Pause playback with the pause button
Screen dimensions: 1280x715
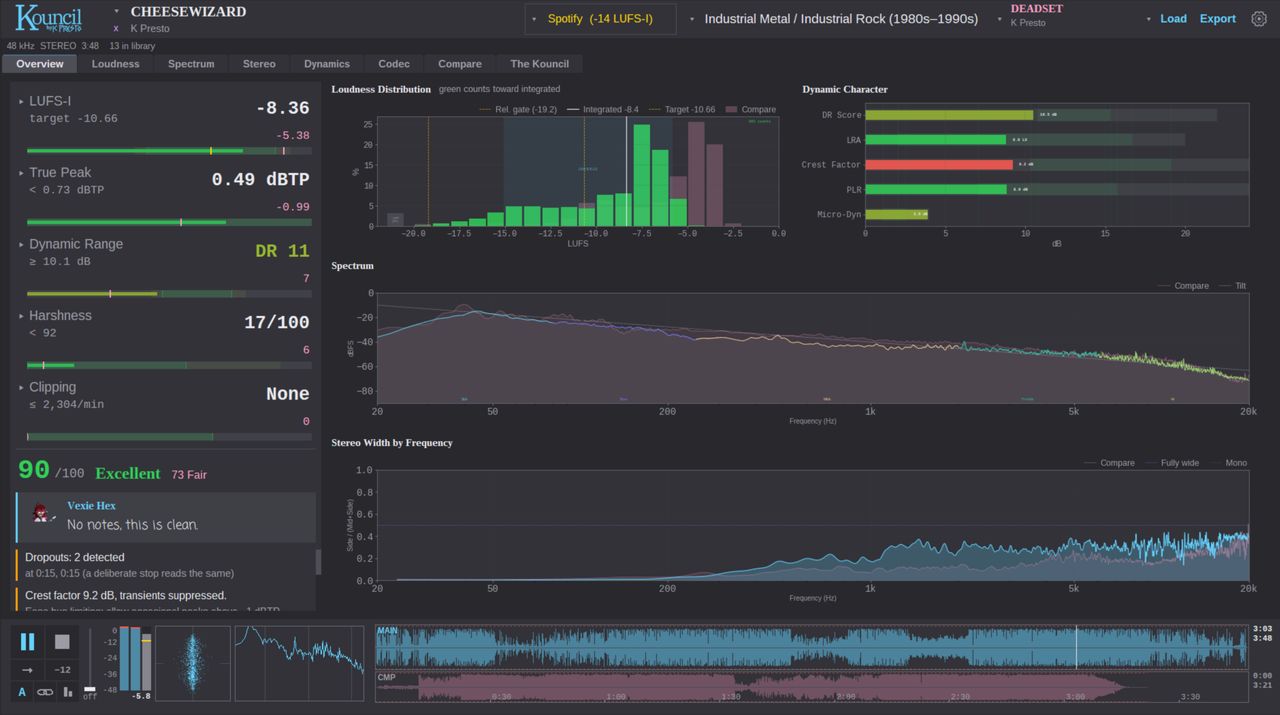pos(28,642)
